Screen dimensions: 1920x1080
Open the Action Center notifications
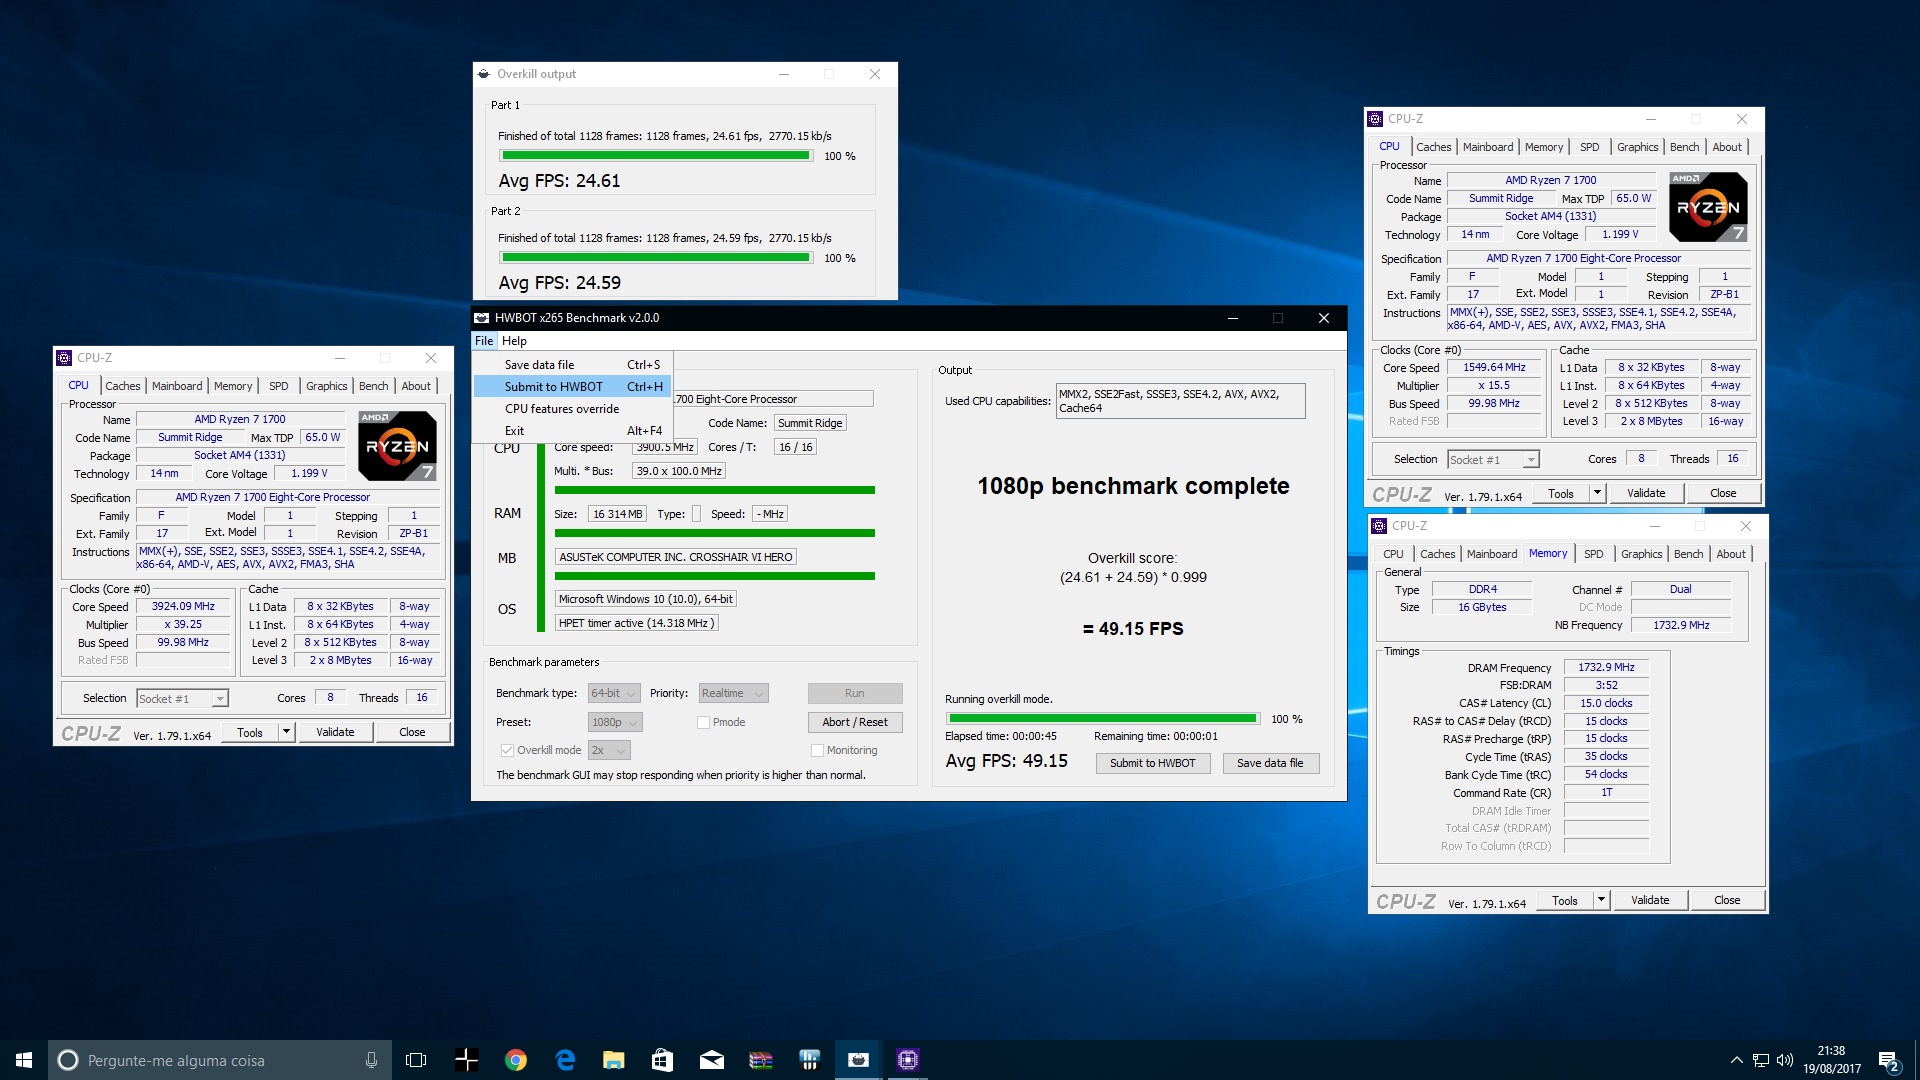tap(1889, 1060)
